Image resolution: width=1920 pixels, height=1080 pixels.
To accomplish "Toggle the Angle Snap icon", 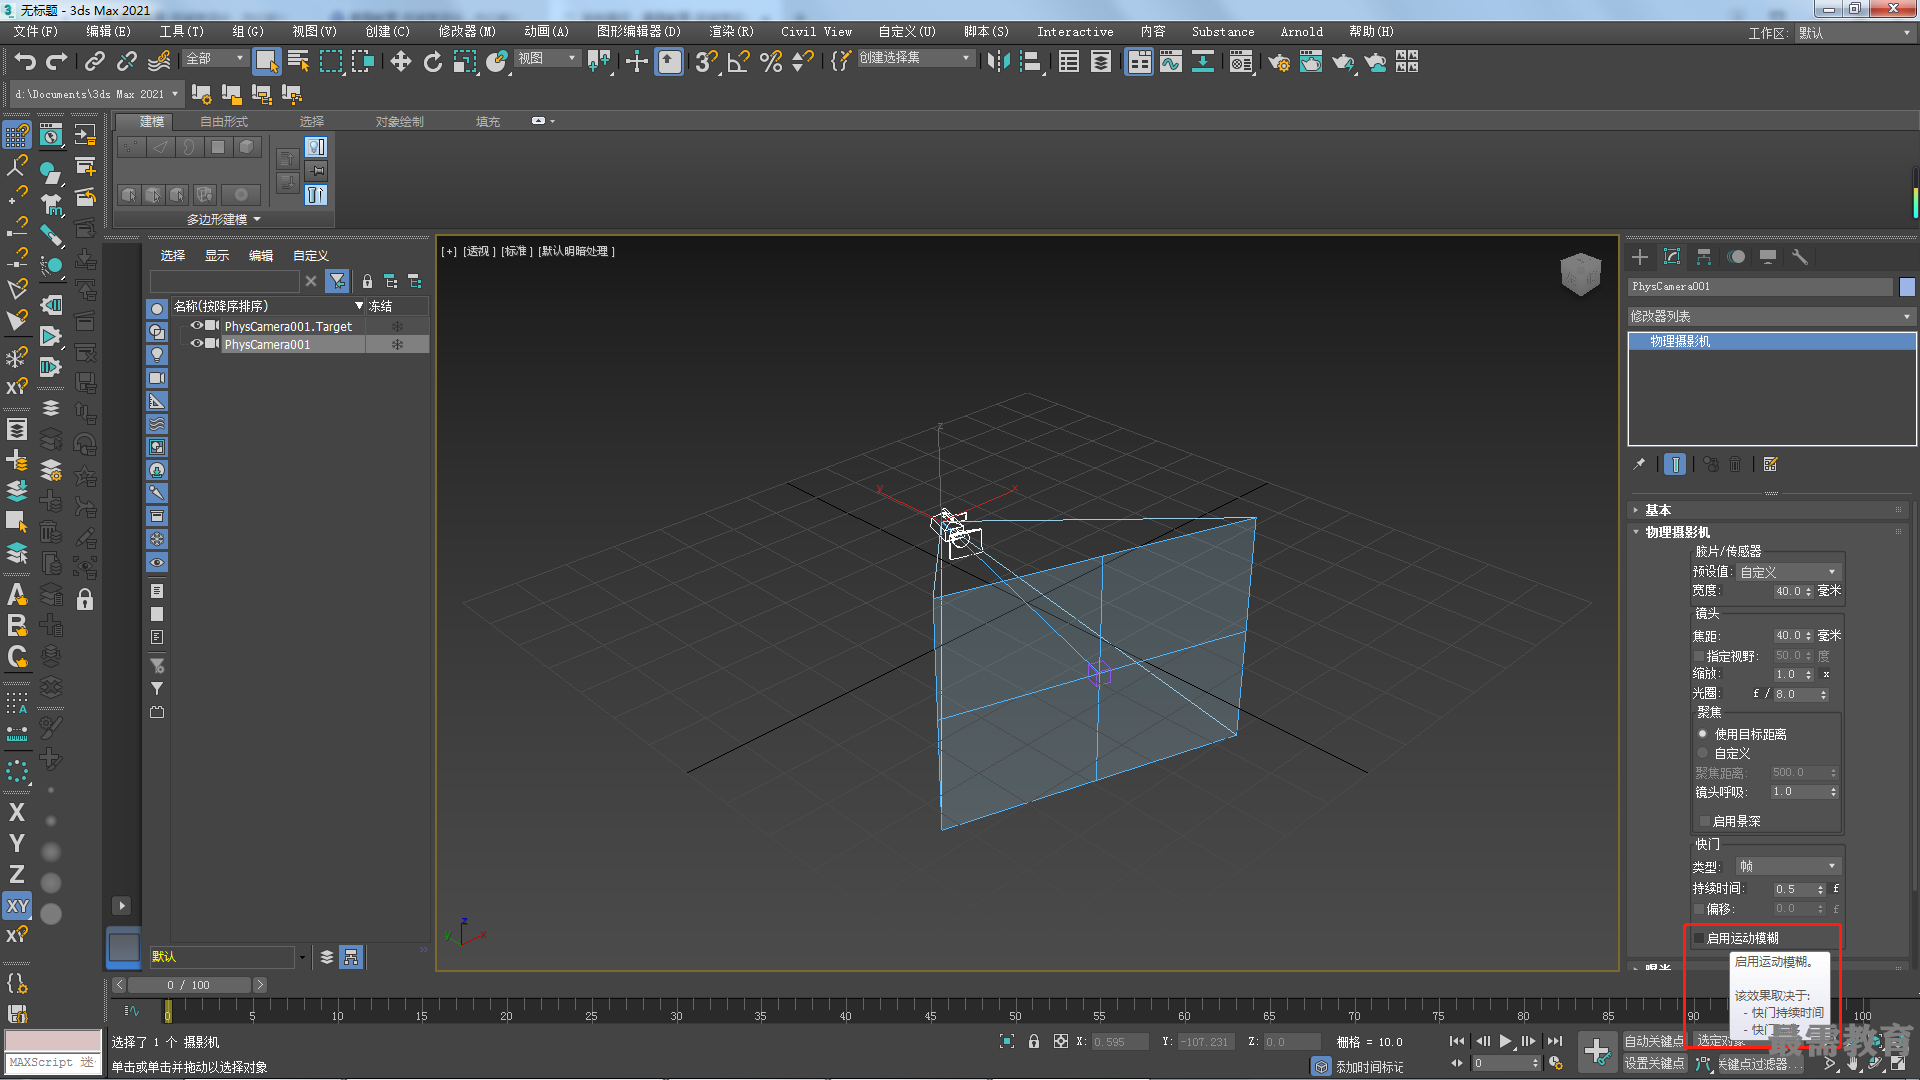I will (x=739, y=62).
